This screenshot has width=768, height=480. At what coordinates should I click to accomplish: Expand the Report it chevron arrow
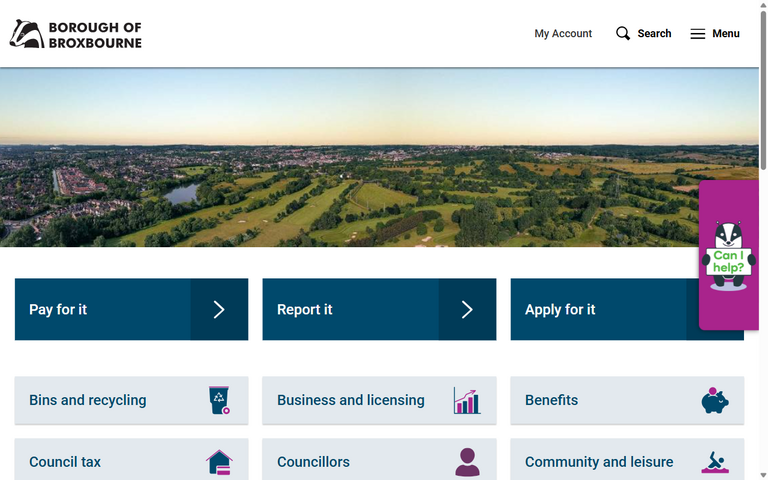pyautogui.click(x=467, y=310)
